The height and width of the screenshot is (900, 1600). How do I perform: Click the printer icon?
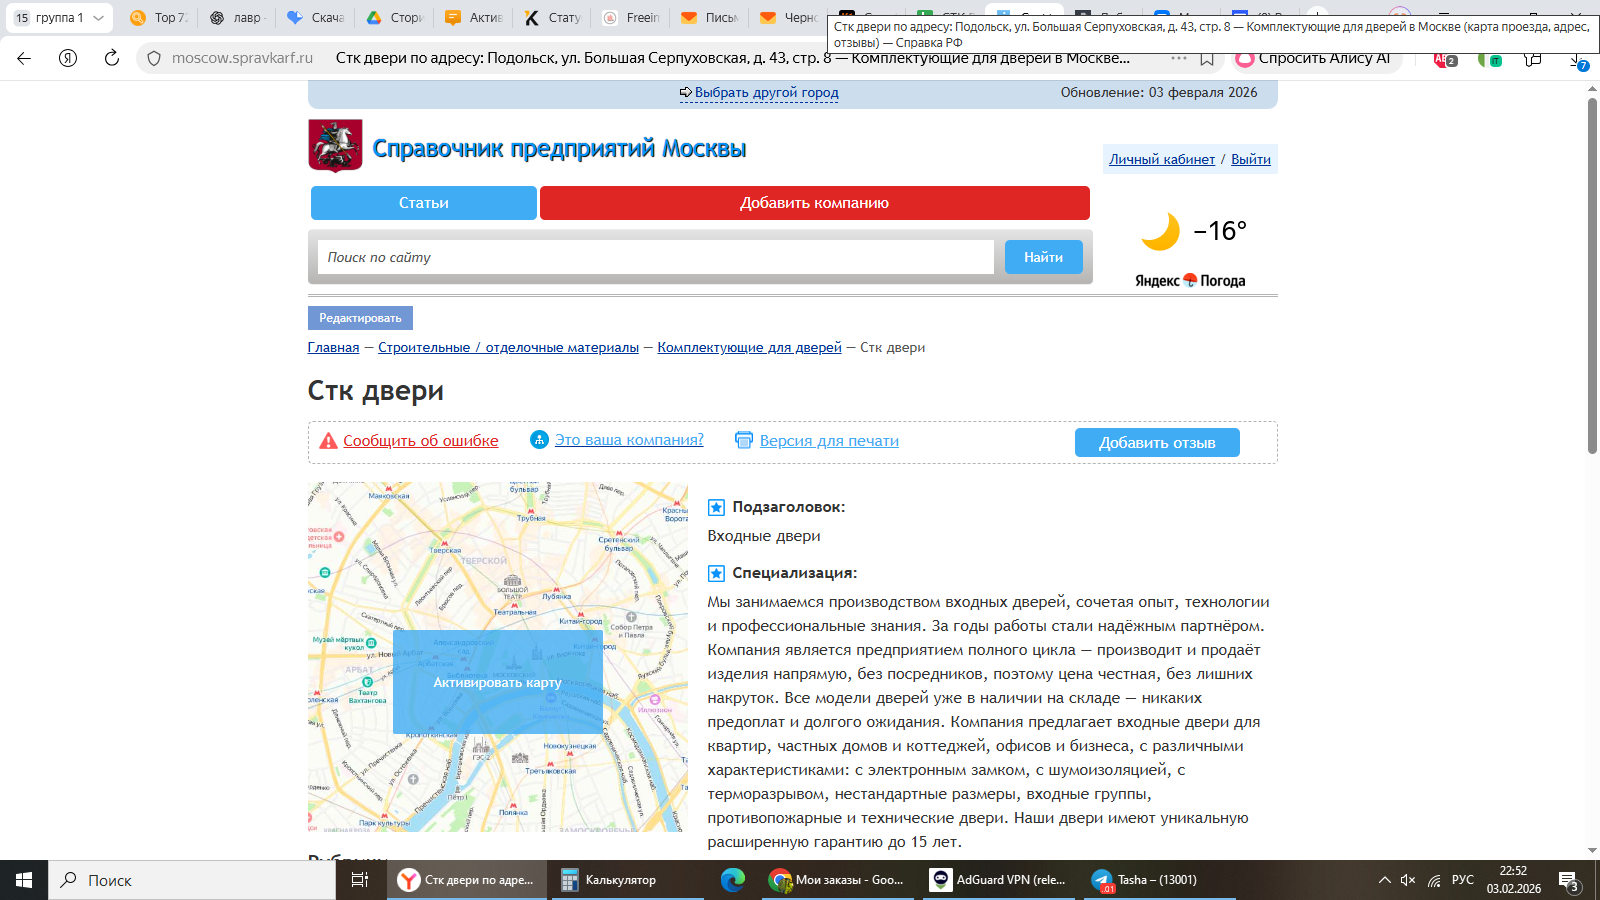744,440
